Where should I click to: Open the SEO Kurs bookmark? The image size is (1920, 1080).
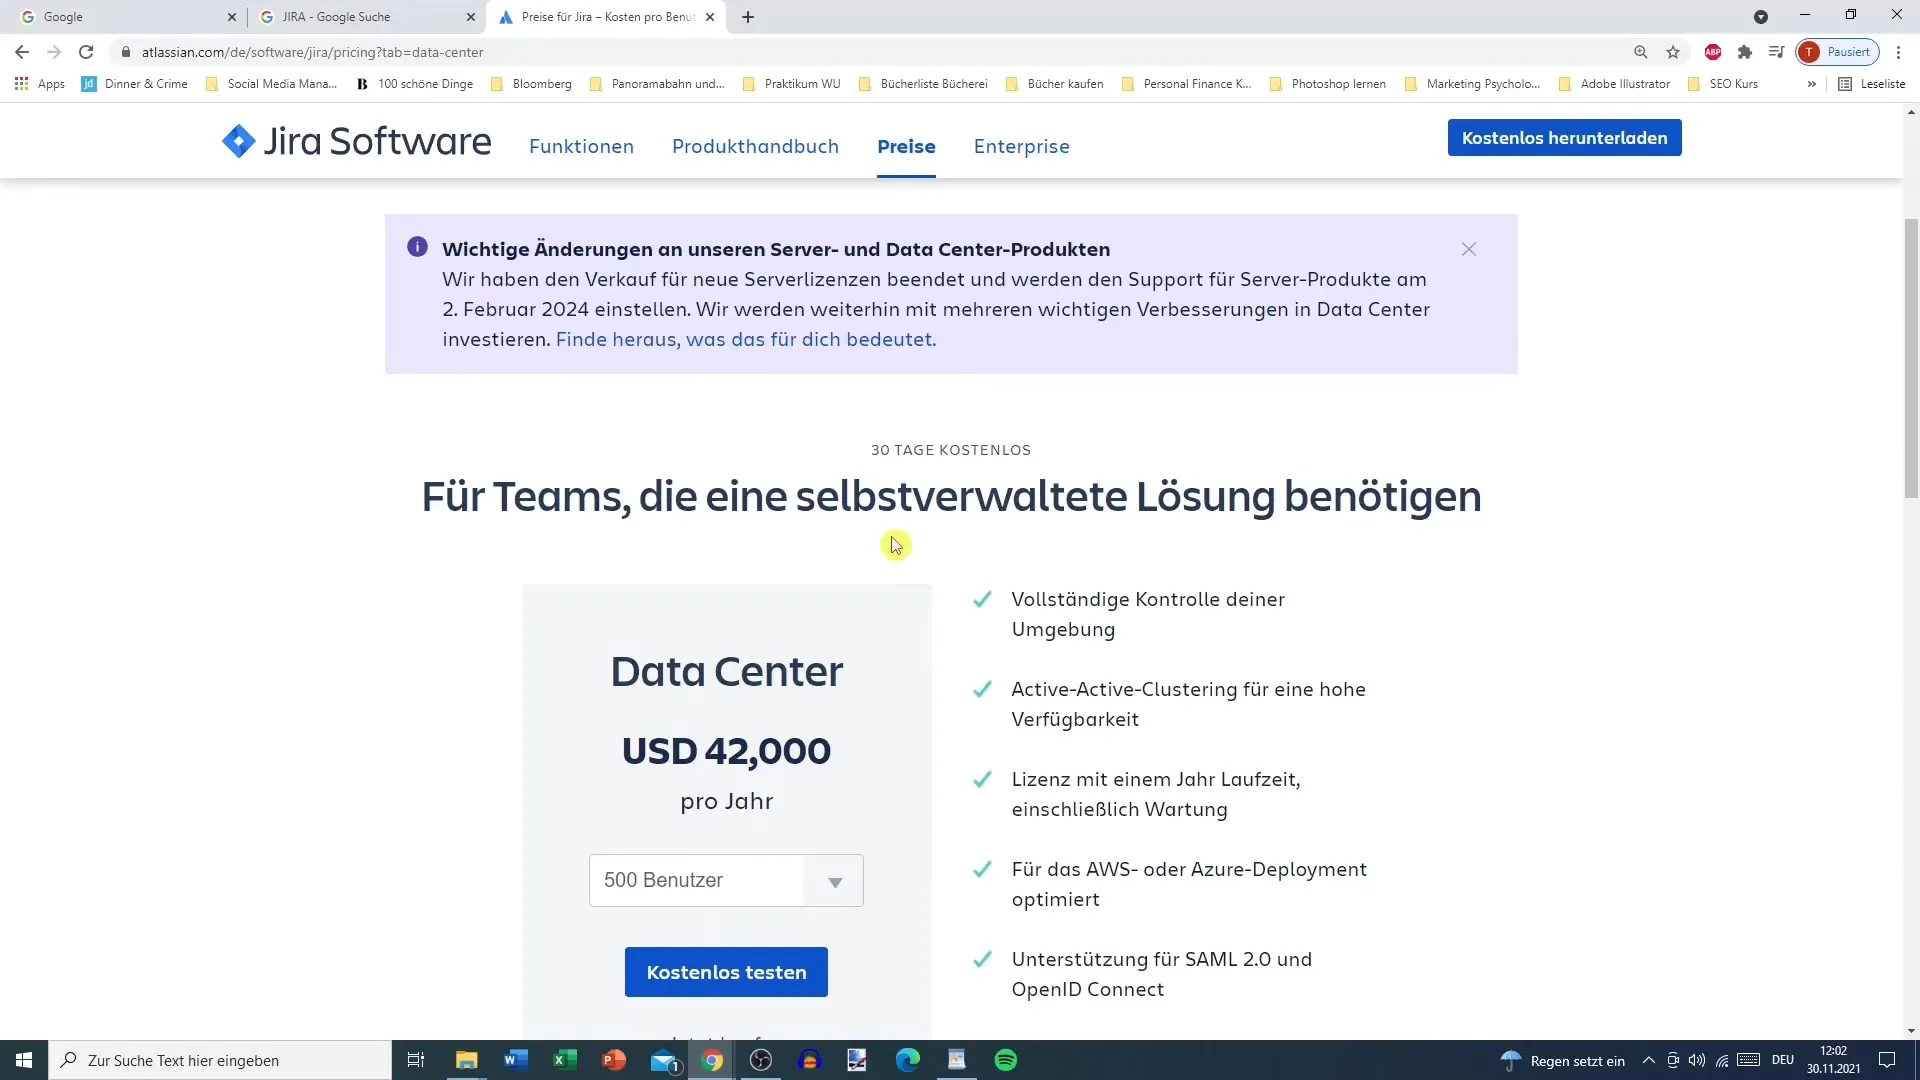pyautogui.click(x=1722, y=84)
